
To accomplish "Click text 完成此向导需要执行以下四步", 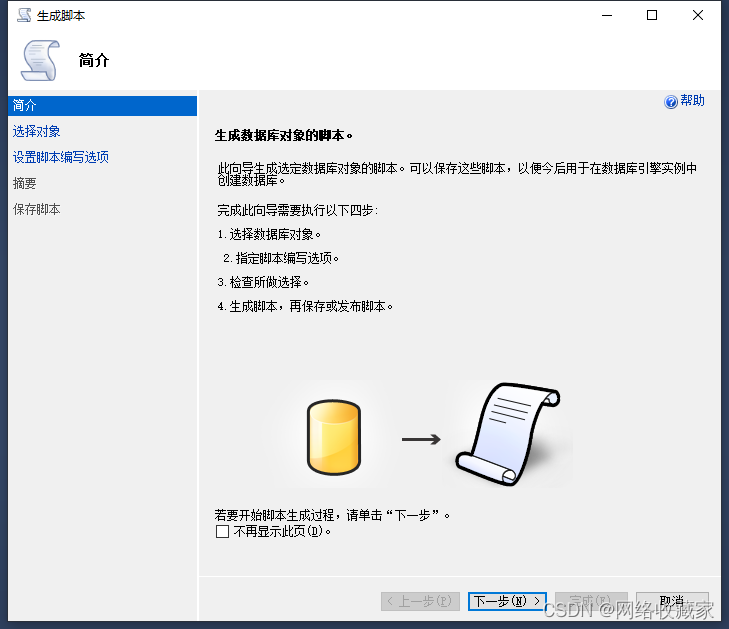I will 298,211.
